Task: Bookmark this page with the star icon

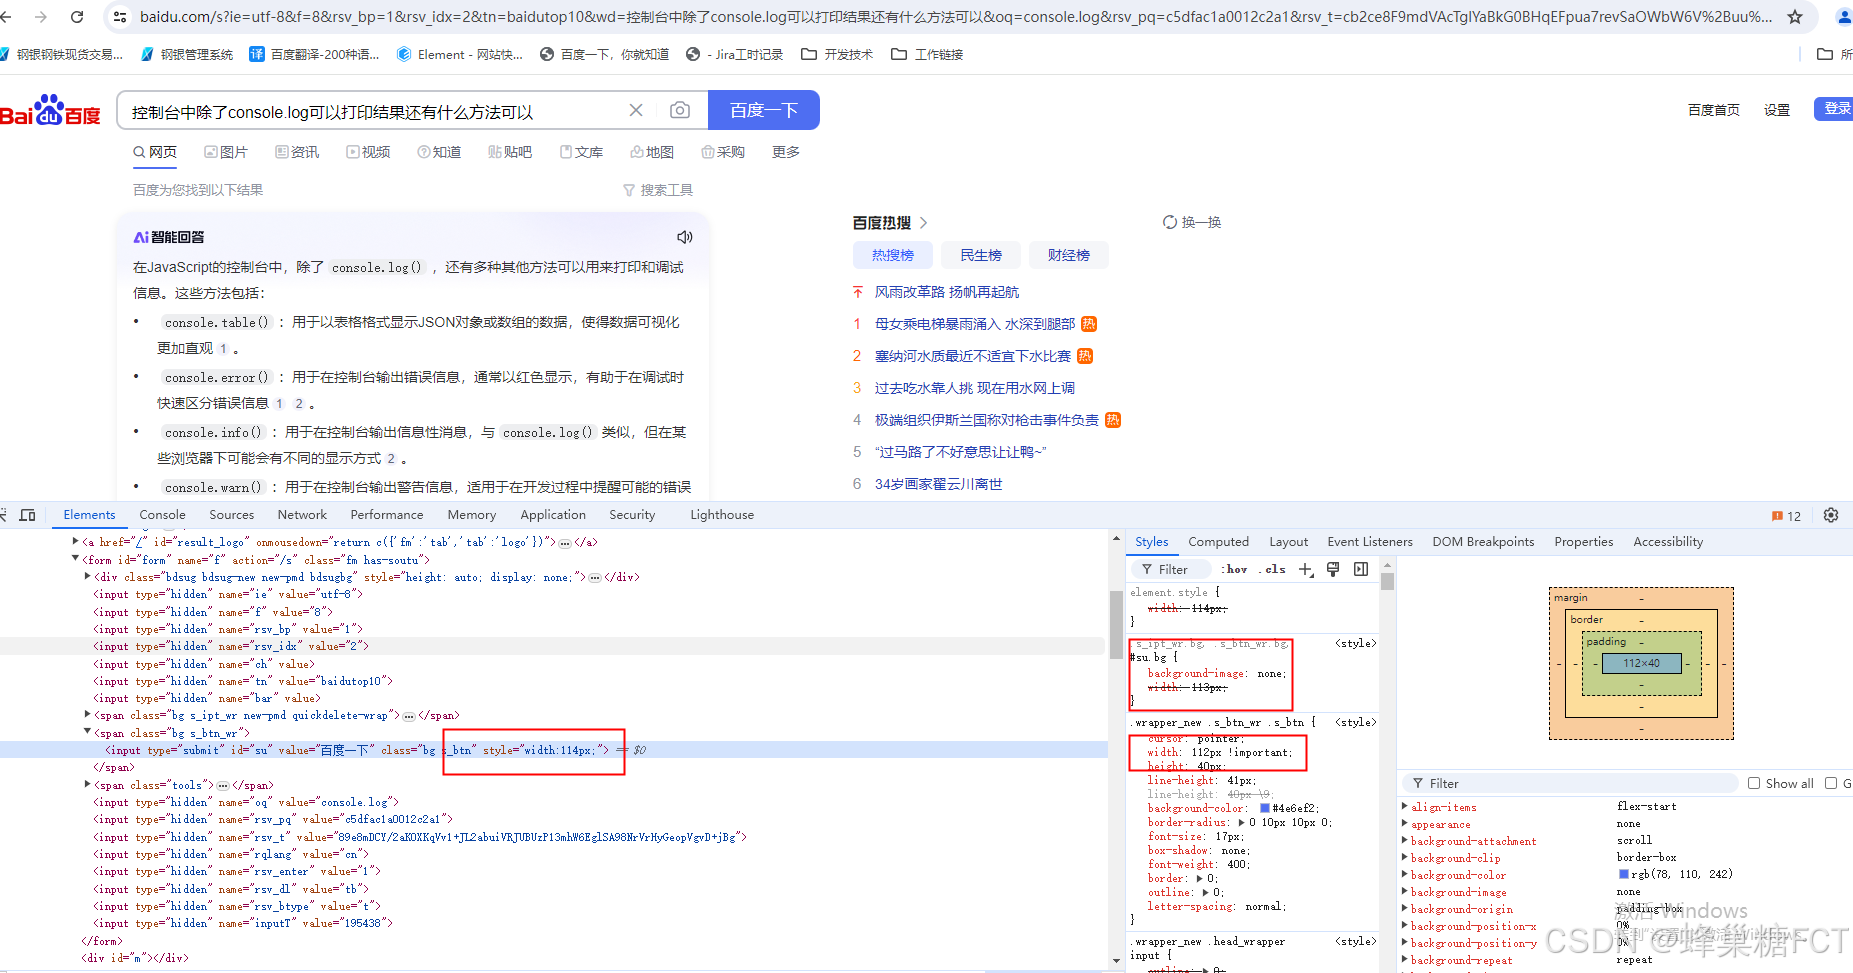Action: [1795, 17]
